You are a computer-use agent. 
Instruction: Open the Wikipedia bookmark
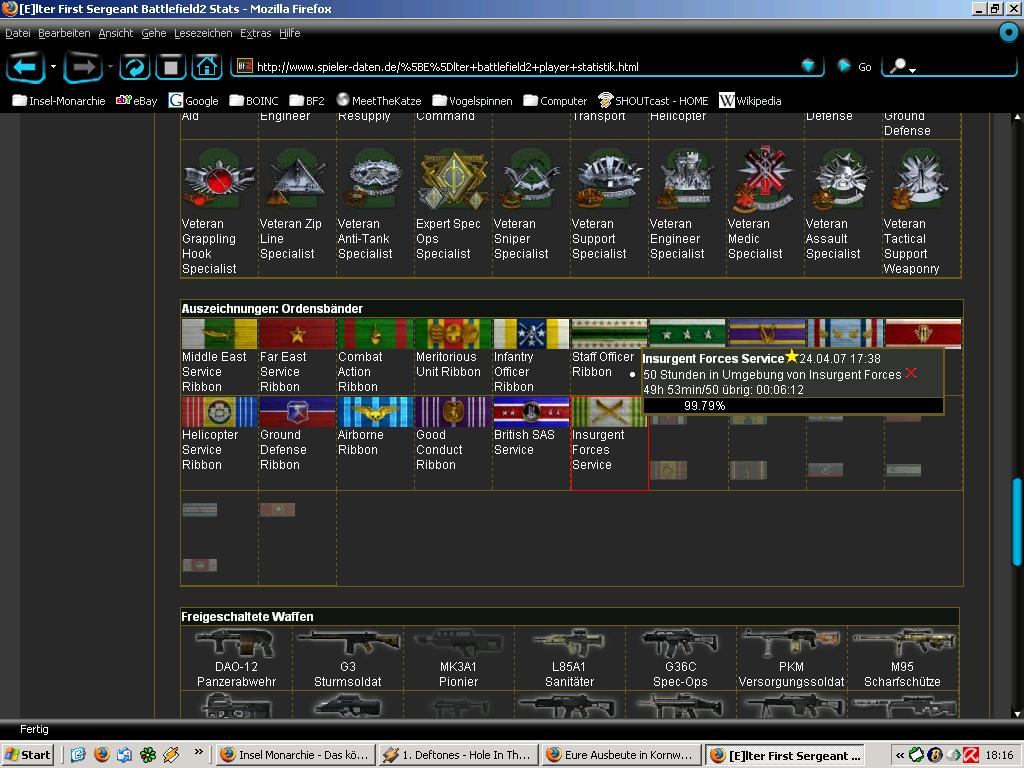[x=750, y=101]
